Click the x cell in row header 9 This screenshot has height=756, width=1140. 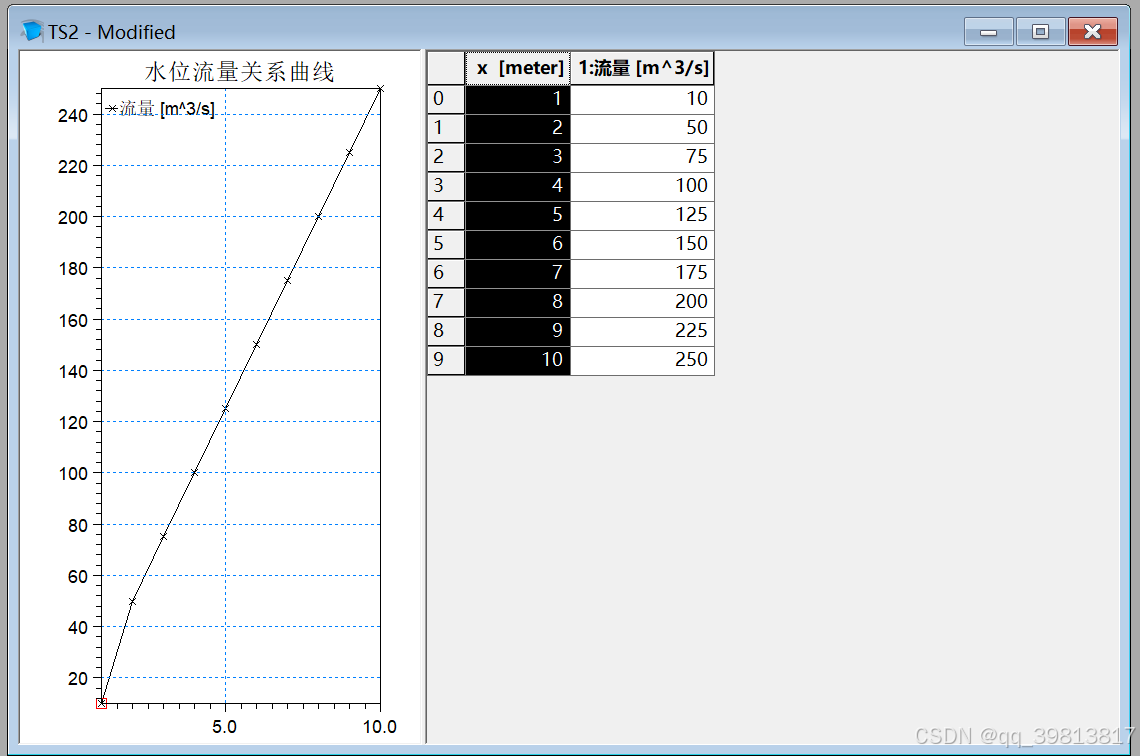[x=518, y=361]
